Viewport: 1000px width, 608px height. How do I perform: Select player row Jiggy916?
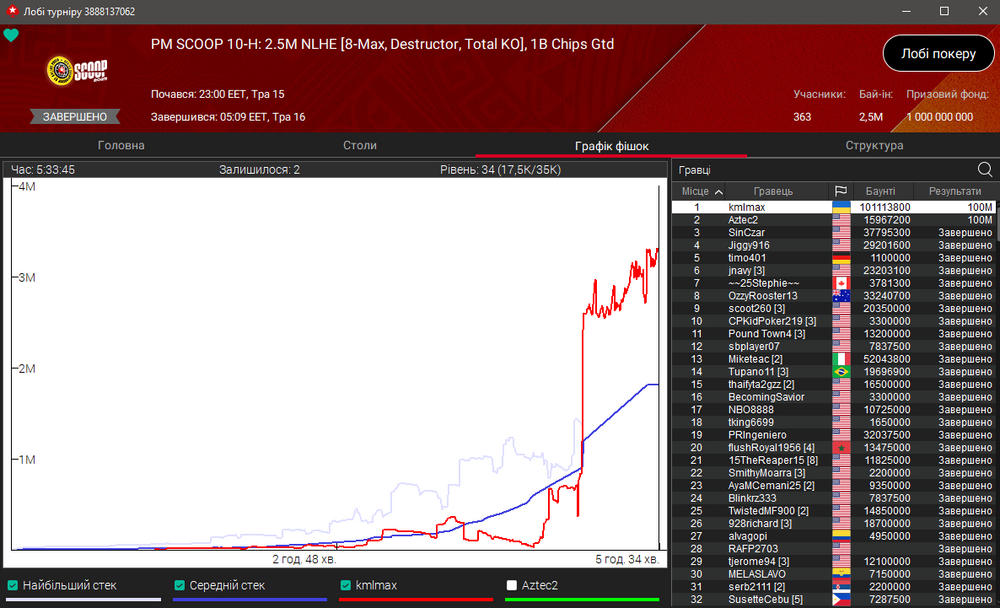(834, 245)
